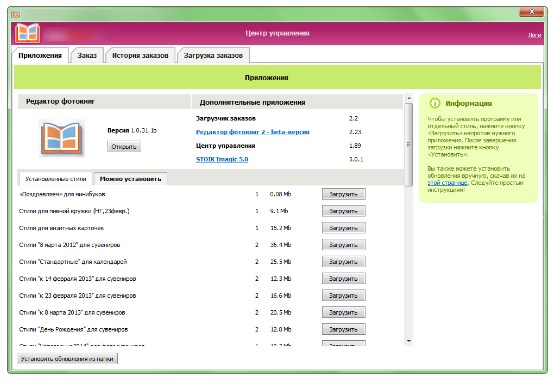Image resolution: width=557 pixels, height=385 pixels.
Task: Click the Загрузчик заказов entry
Action: [226, 118]
